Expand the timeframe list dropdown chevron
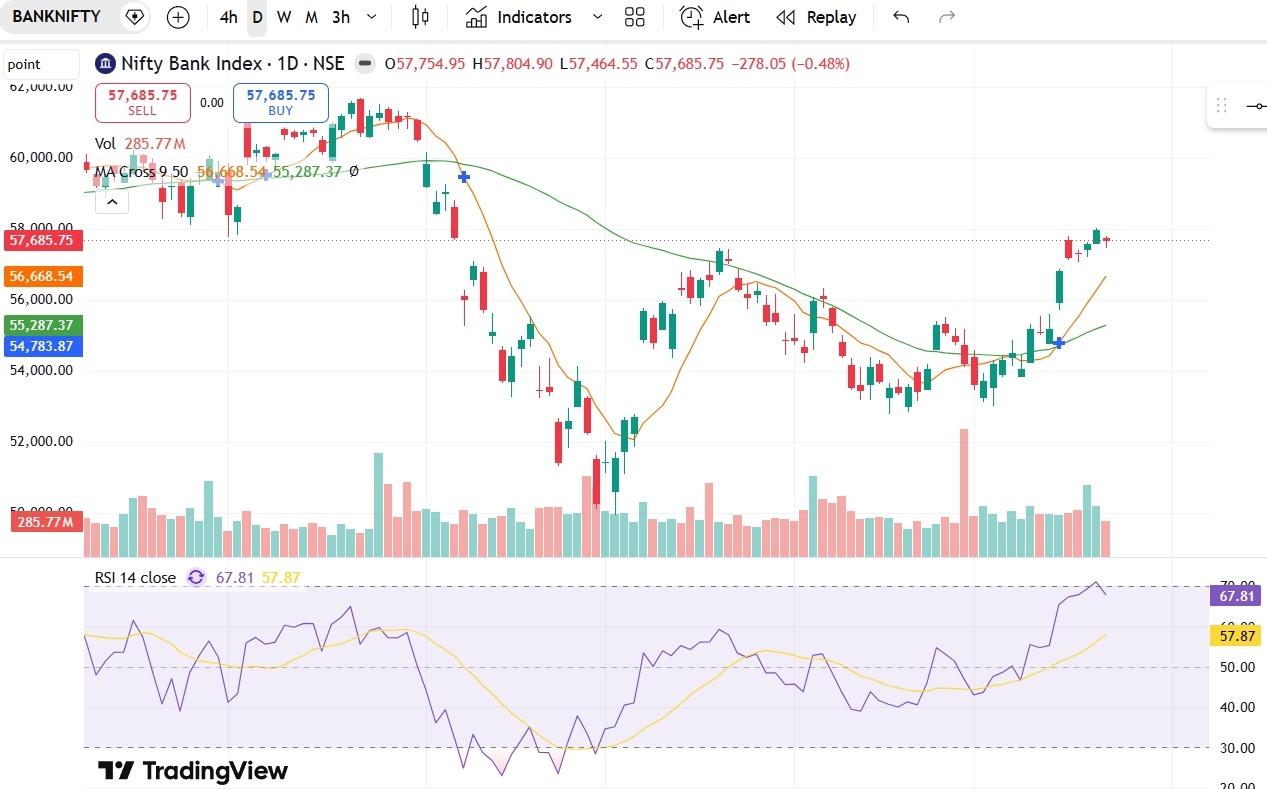This screenshot has width=1267, height=789. [372, 17]
